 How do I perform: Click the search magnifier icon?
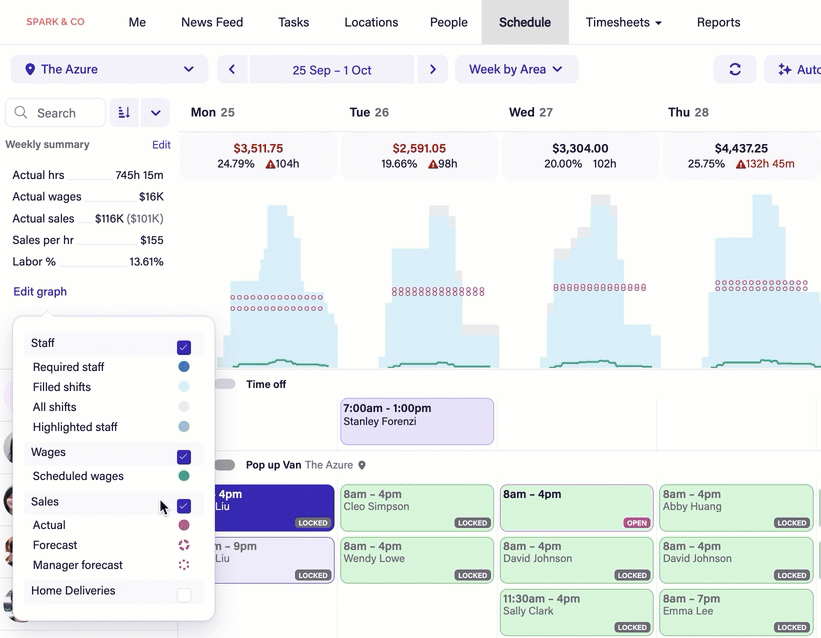tap(23, 113)
